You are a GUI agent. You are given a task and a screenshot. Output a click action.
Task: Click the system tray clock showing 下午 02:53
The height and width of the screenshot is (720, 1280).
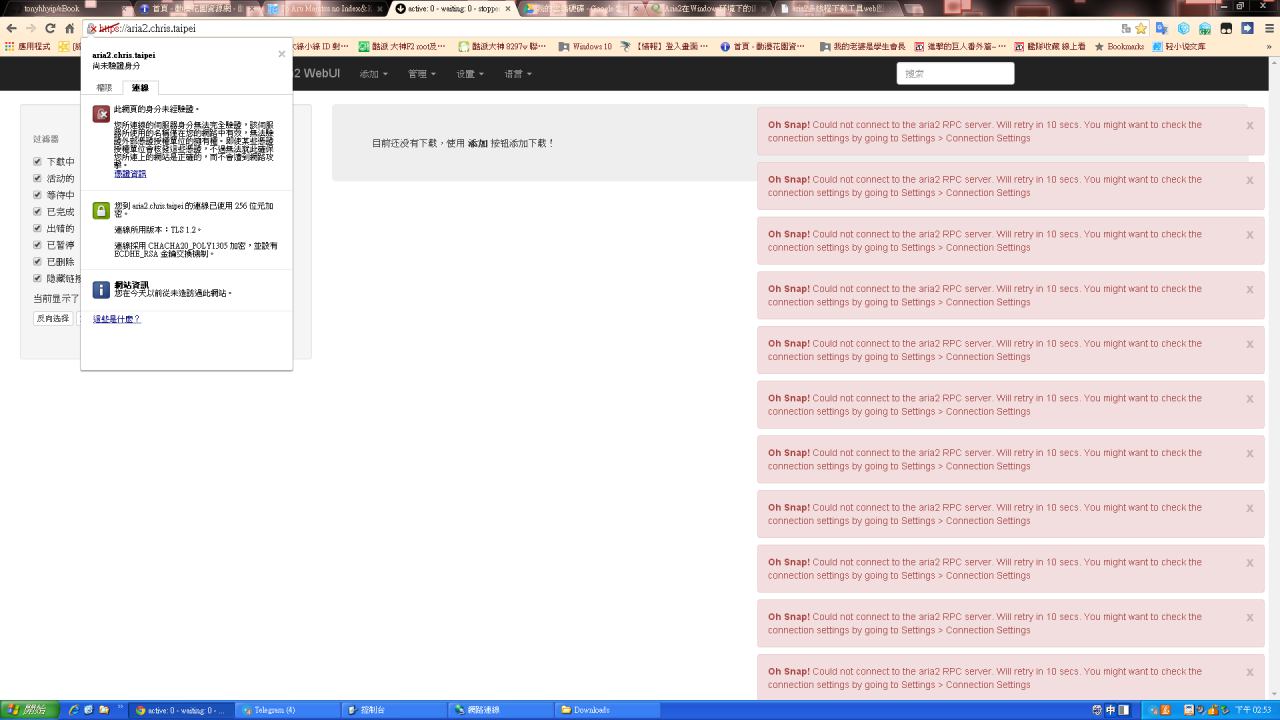pos(1253,710)
